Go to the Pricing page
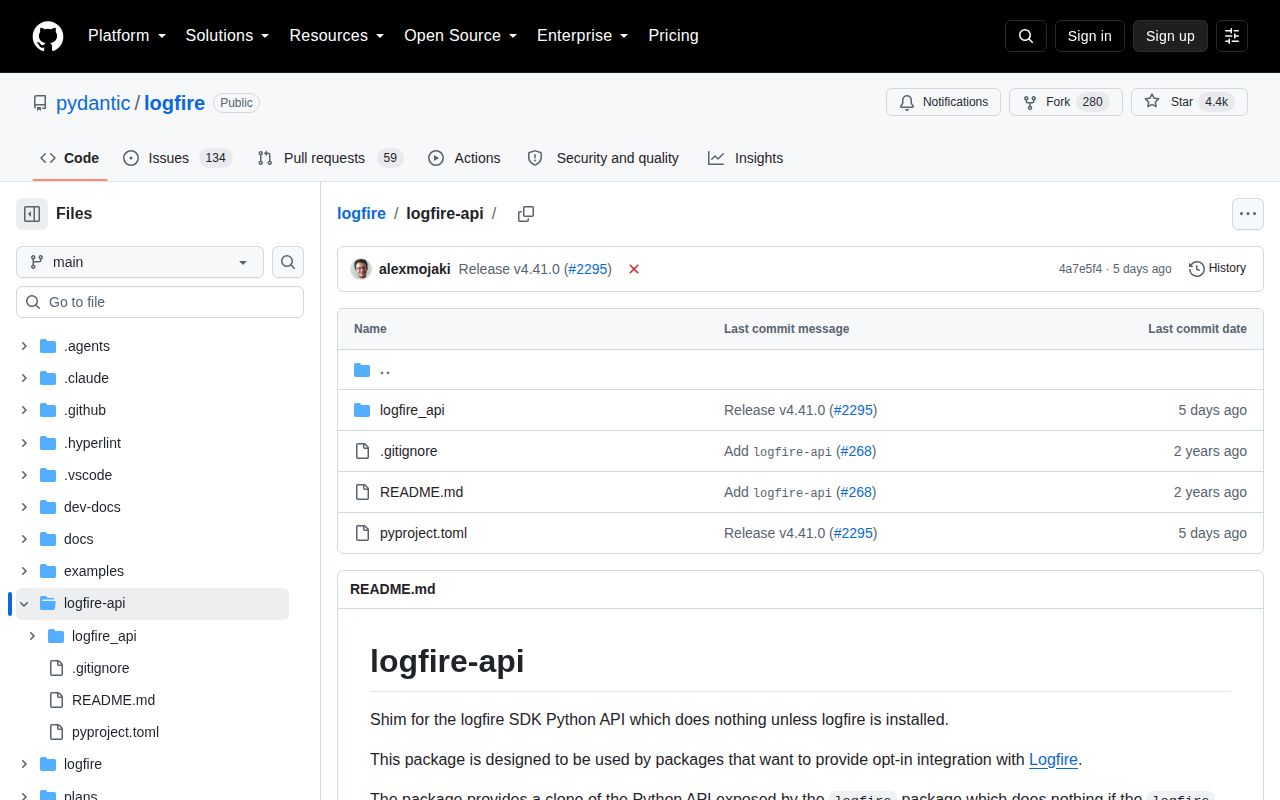Screen dimensions: 1280x800 (x=673, y=36)
